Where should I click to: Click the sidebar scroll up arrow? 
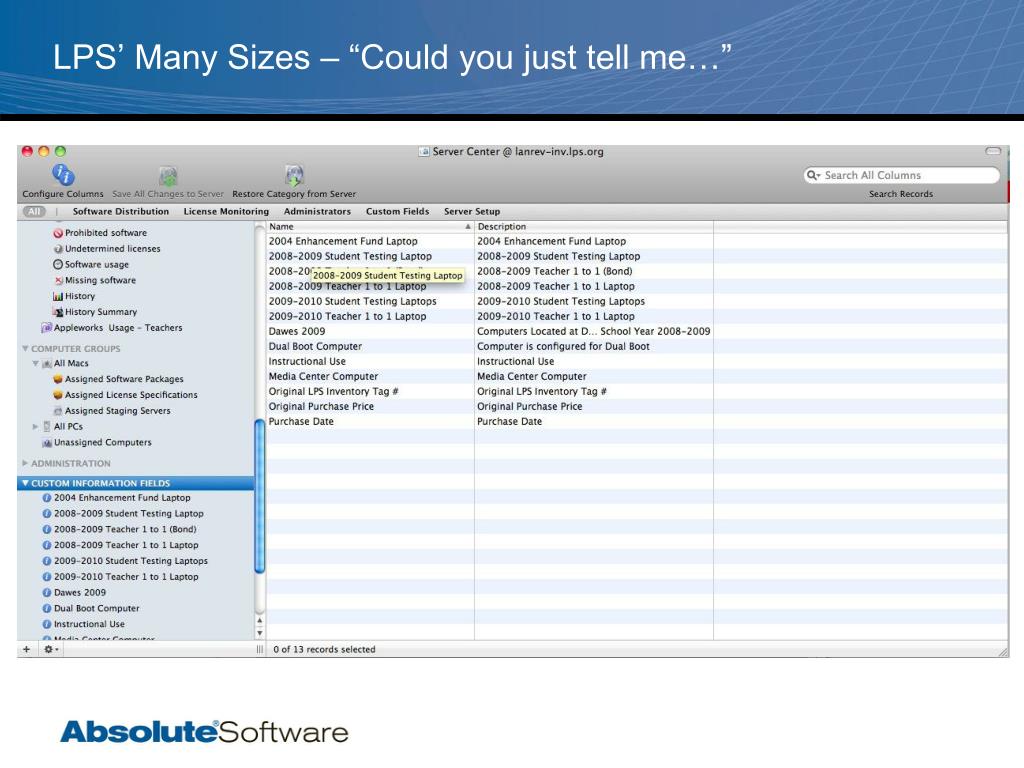pos(260,620)
